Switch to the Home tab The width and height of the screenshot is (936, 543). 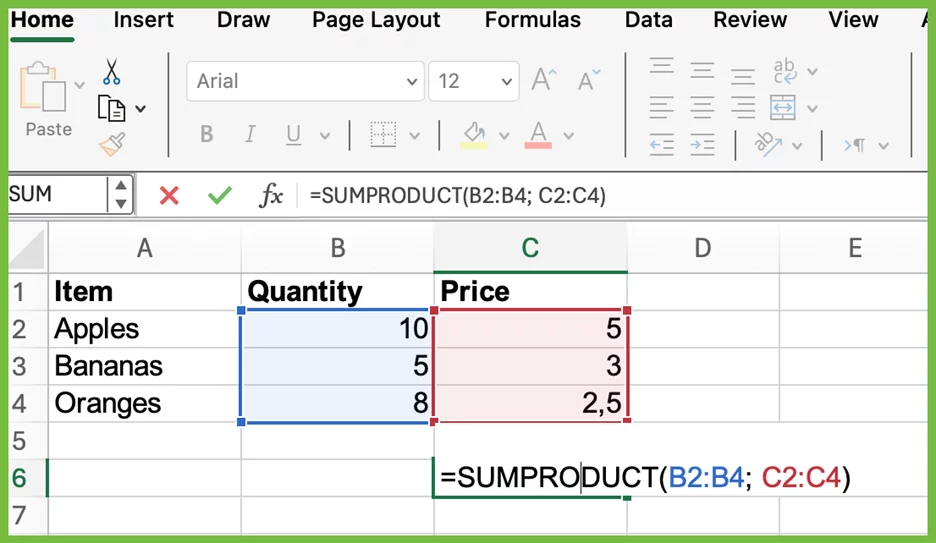[42, 20]
